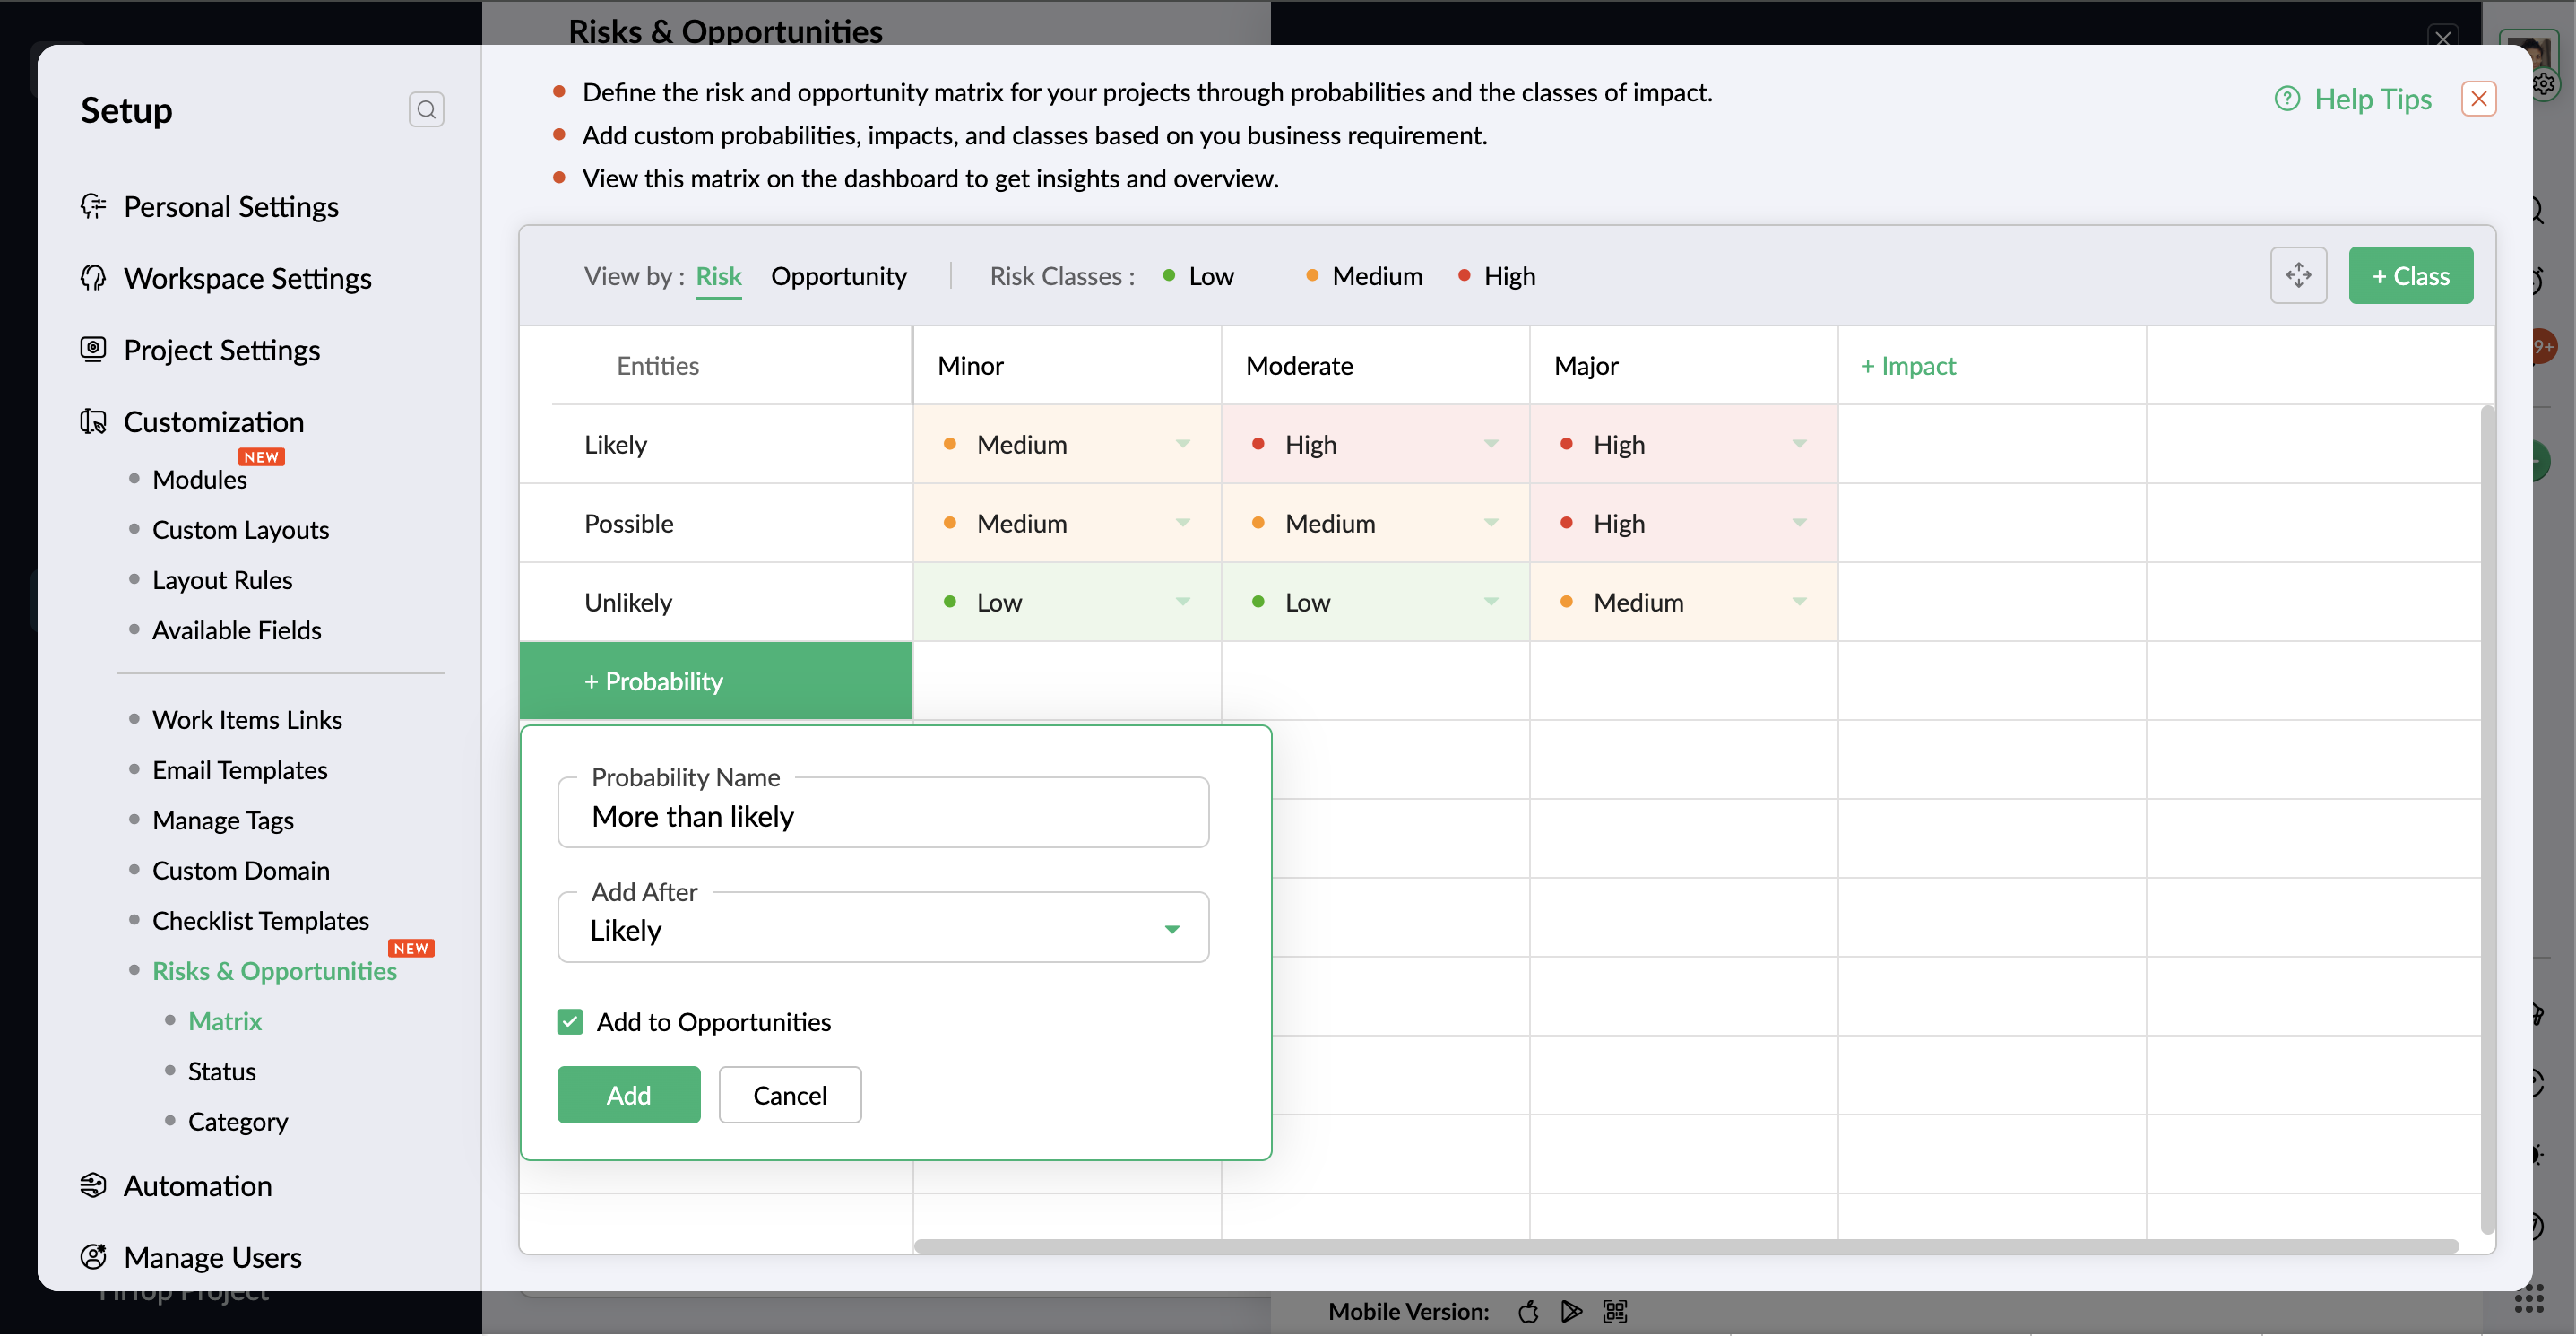Click the Project Settings icon

coord(93,349)
